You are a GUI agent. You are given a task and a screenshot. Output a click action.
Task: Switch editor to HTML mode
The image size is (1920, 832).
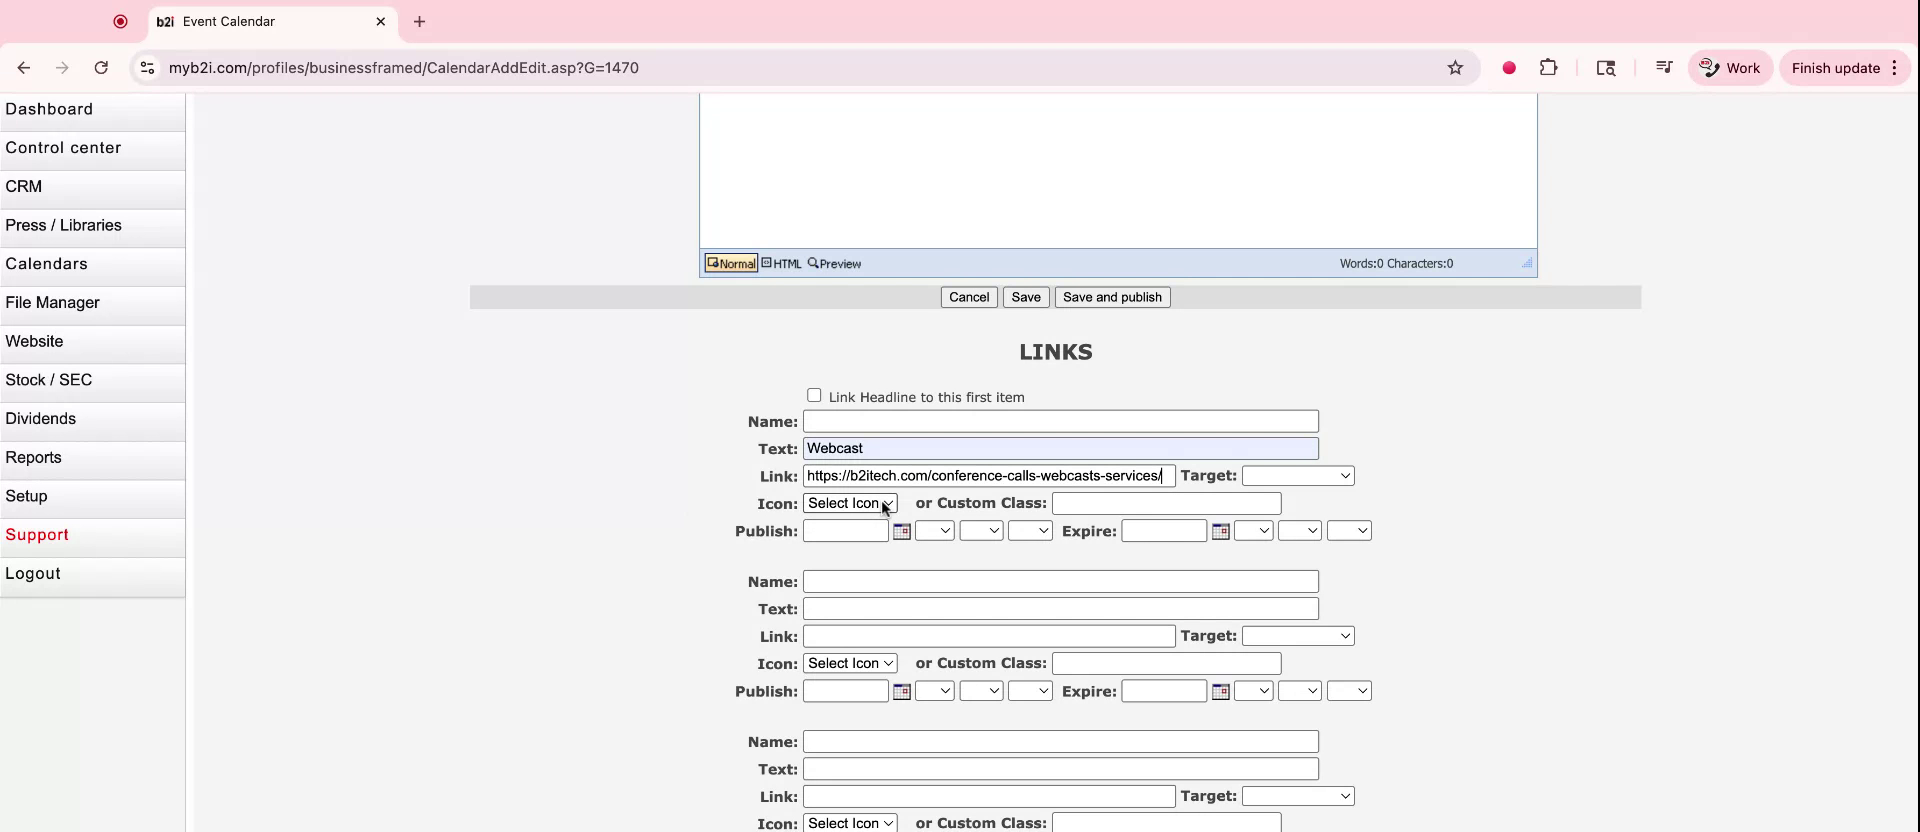point(782,263)
